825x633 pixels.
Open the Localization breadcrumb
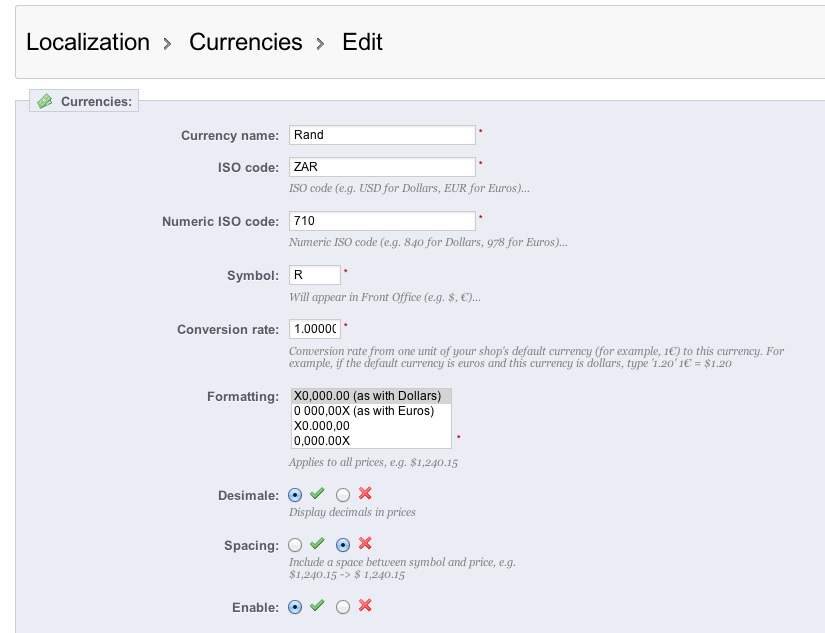tap(88, 42)
